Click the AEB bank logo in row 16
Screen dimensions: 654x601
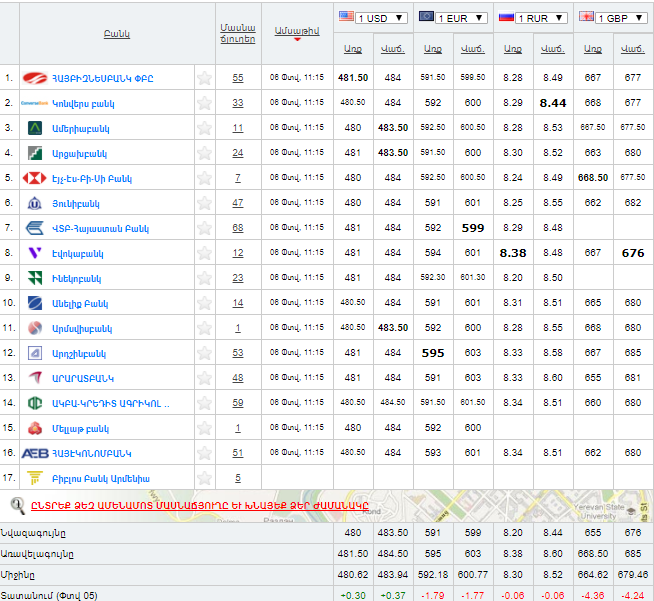tap(35, 453)
